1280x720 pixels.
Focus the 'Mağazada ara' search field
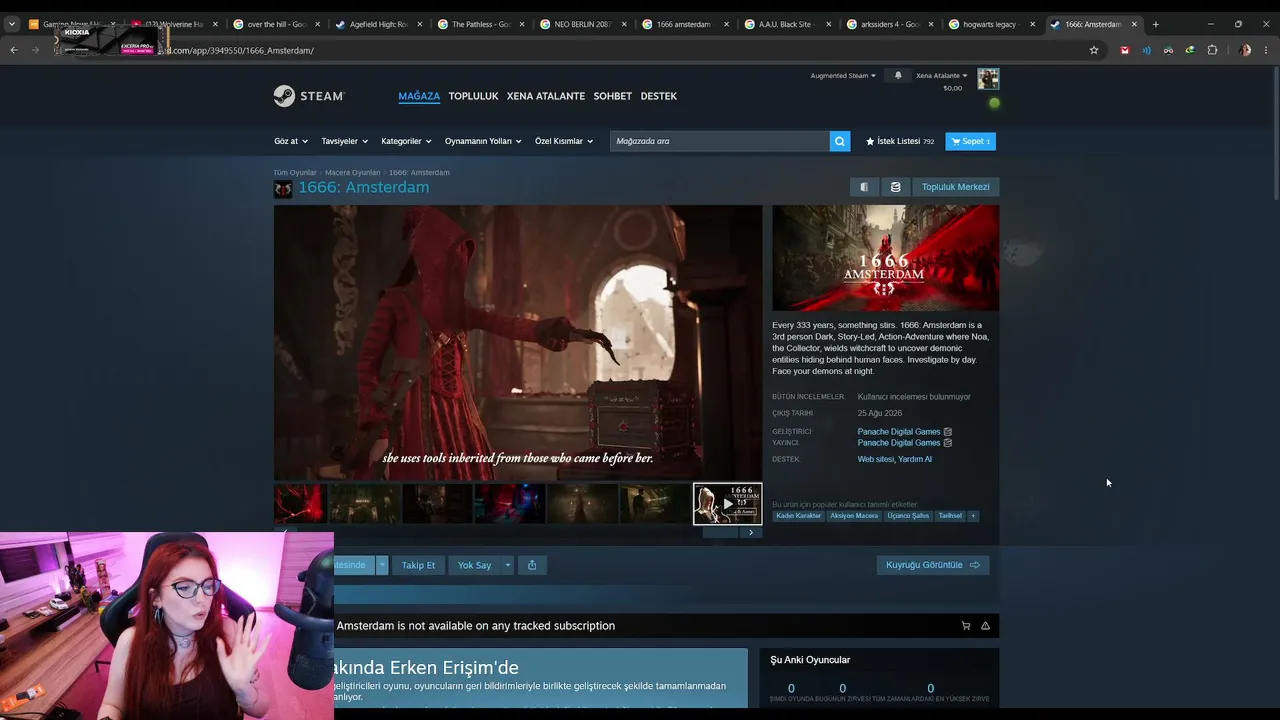[x=720, y=141]
